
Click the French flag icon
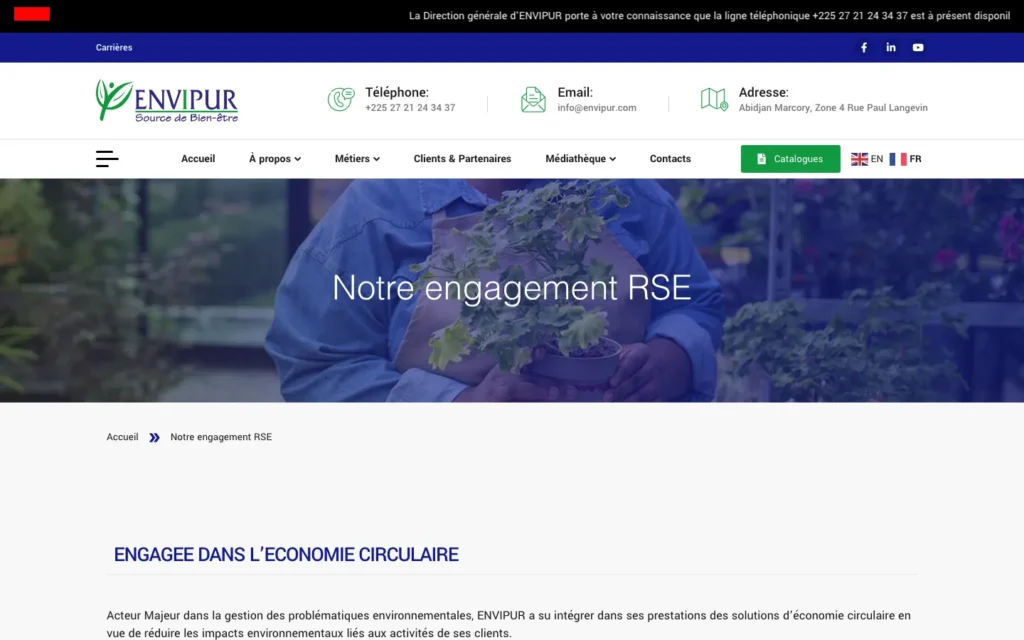(x=898, y=159)
